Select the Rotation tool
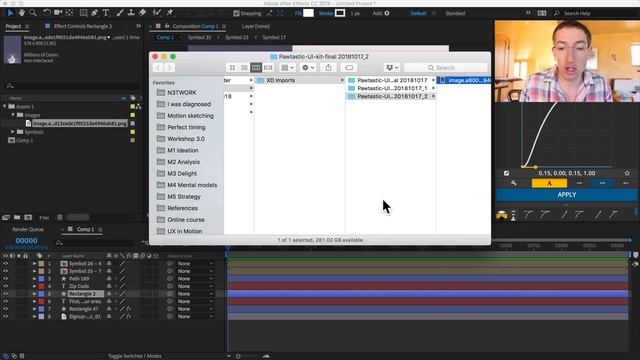Image resolution: width=640 pixels, height=360 pixels. [x=47, y=13]
